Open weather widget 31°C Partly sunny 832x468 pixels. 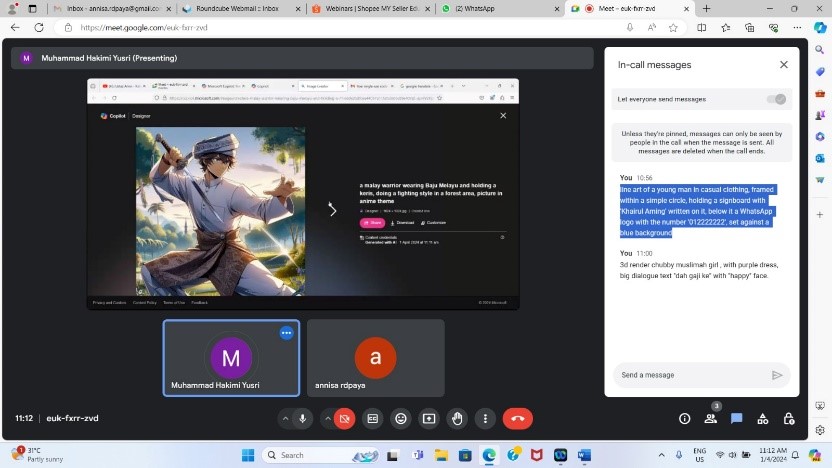(x=38, y=455)
